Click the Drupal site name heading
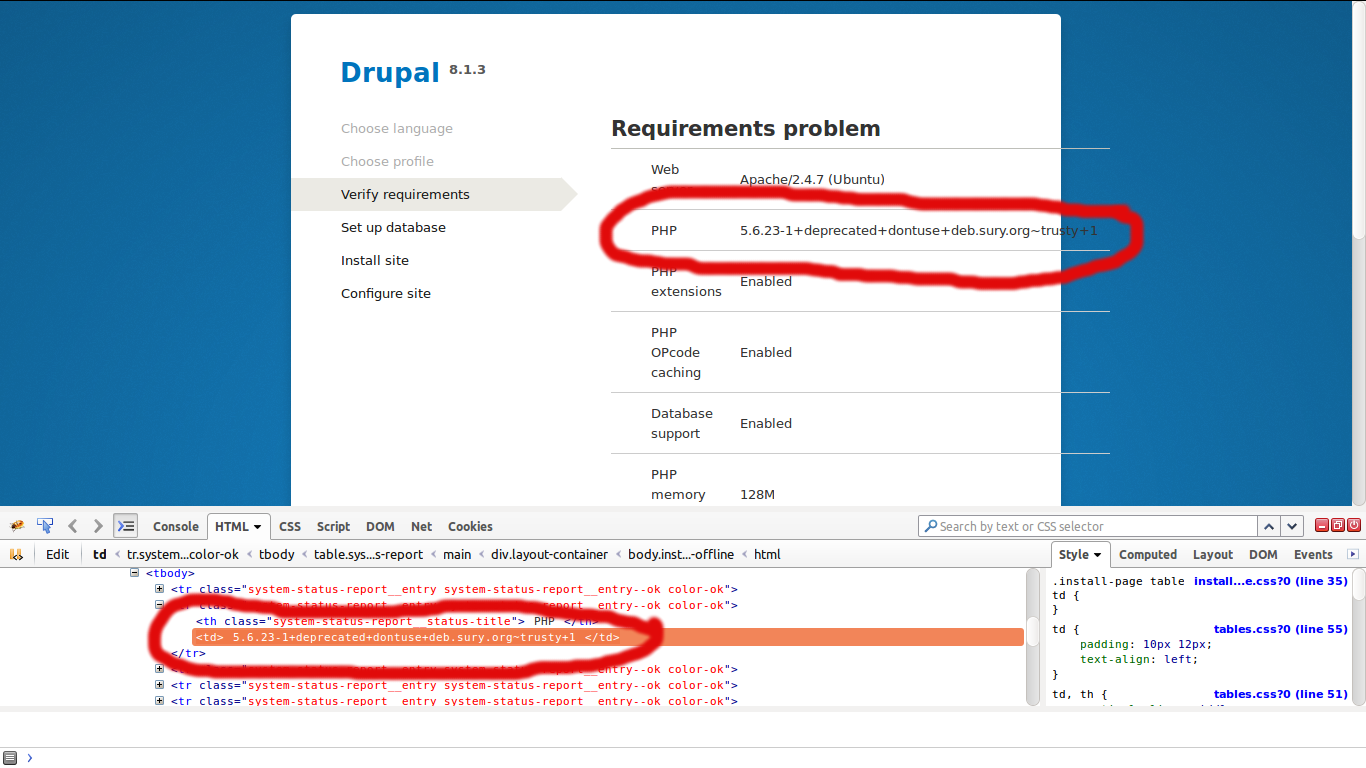Viewport: 1366px width, 768px height. (x=390, y=73)
